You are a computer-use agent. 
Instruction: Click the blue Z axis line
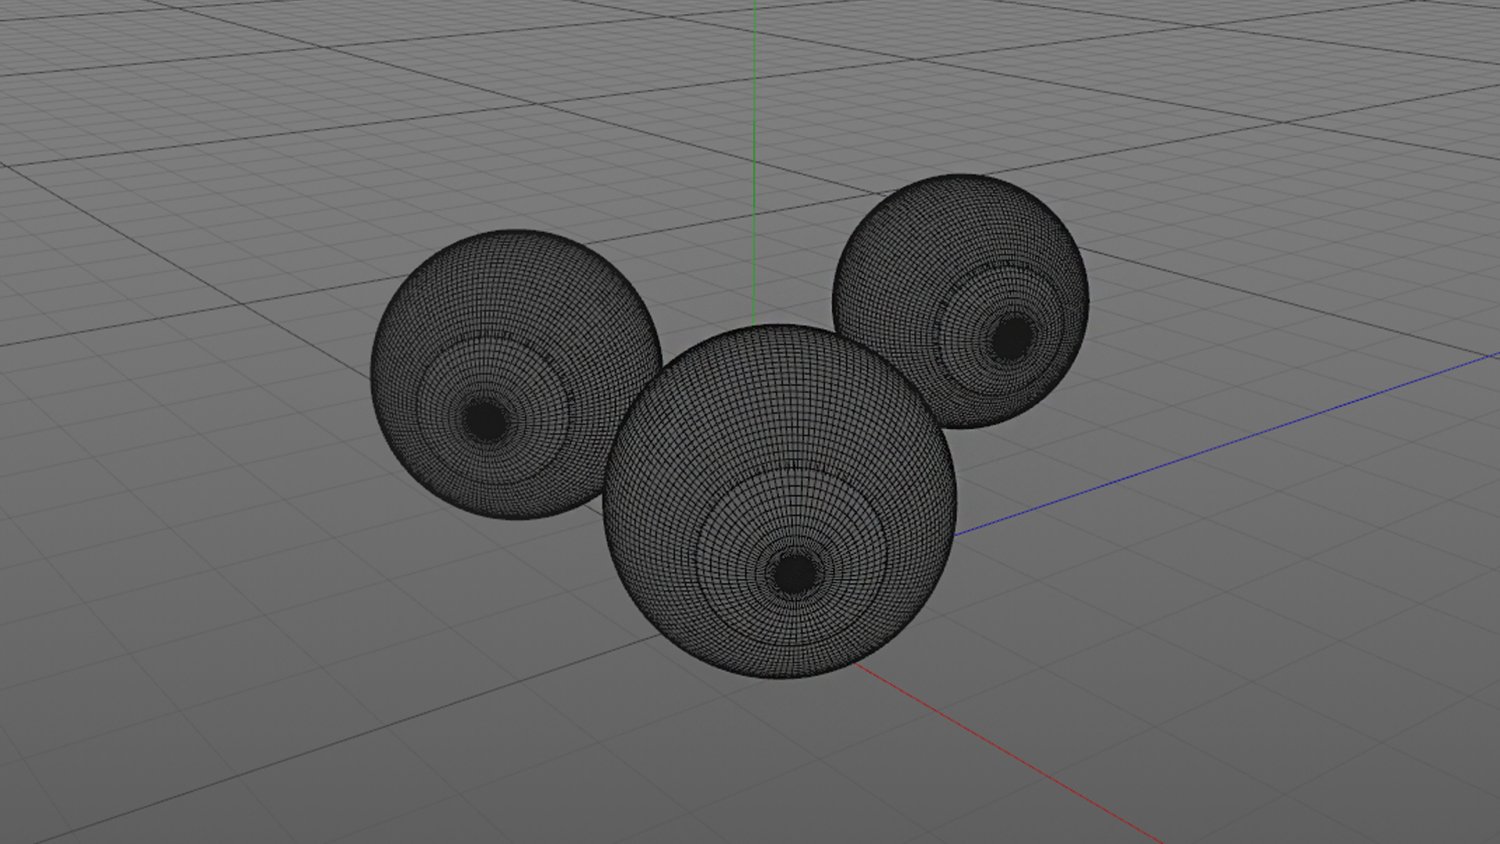coord(1227,444)
